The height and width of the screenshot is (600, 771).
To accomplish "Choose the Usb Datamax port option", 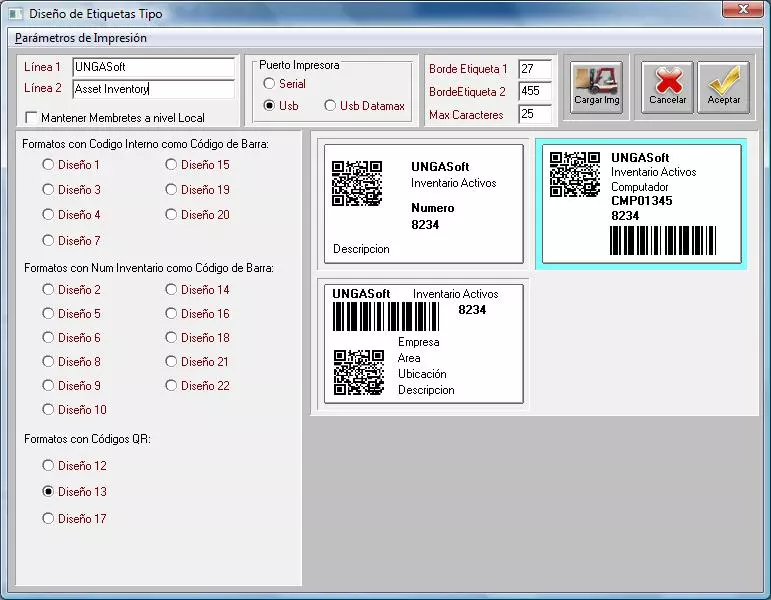I will tap(331, 106).
